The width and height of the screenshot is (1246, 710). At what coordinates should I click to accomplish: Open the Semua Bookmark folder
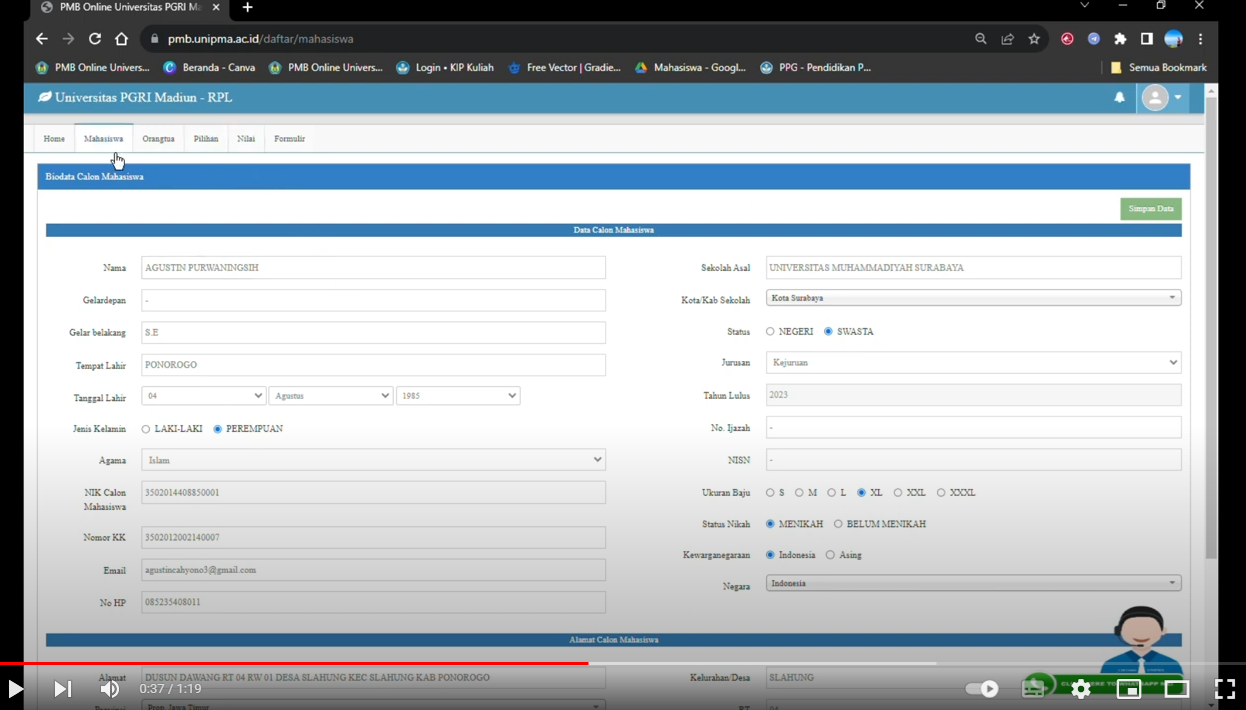click(1158, 68)
